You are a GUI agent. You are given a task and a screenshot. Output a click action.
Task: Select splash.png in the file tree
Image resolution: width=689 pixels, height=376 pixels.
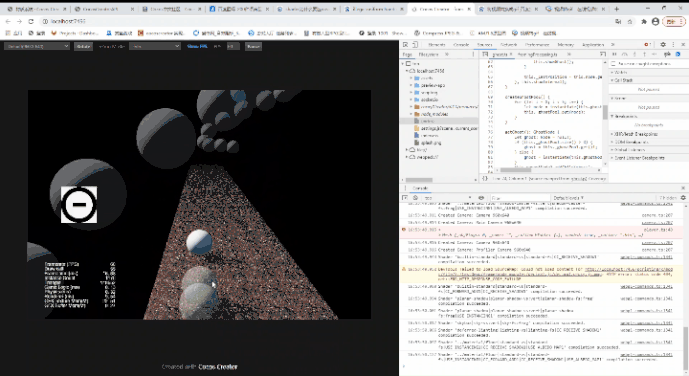431,143
